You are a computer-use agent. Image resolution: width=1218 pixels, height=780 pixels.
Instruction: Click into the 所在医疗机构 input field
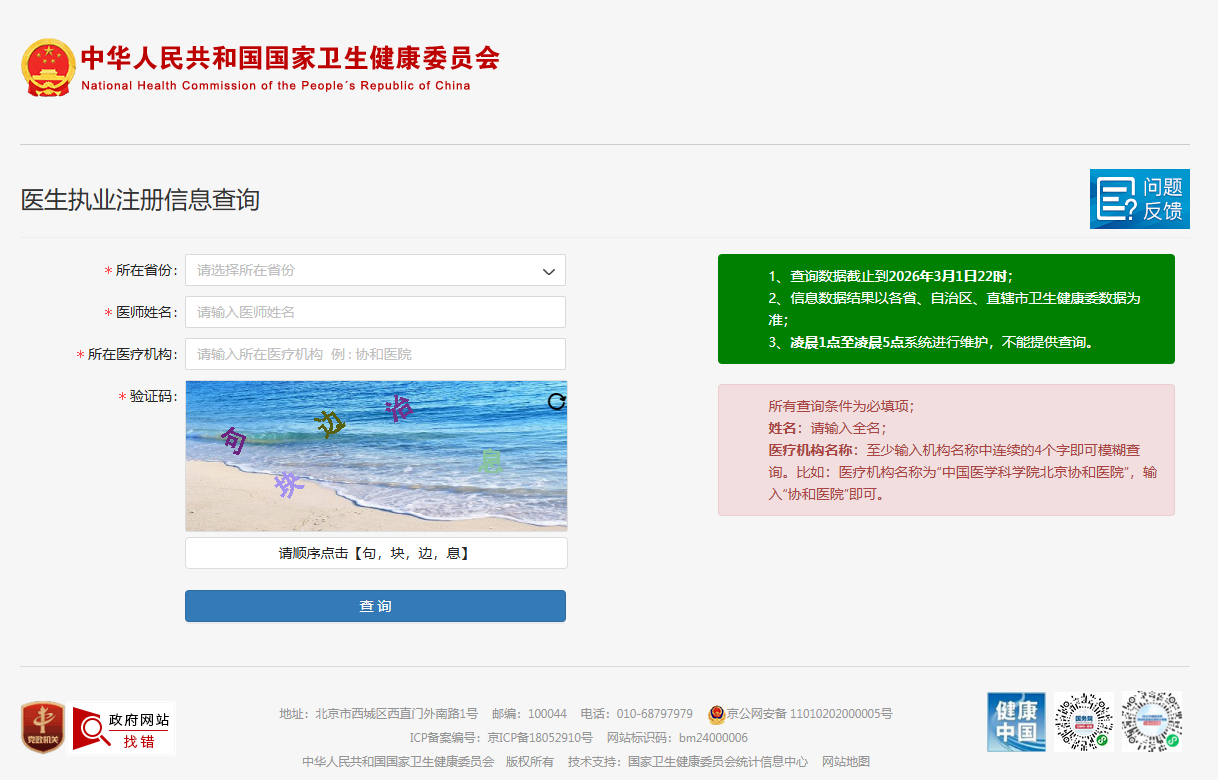click(375, 354)
